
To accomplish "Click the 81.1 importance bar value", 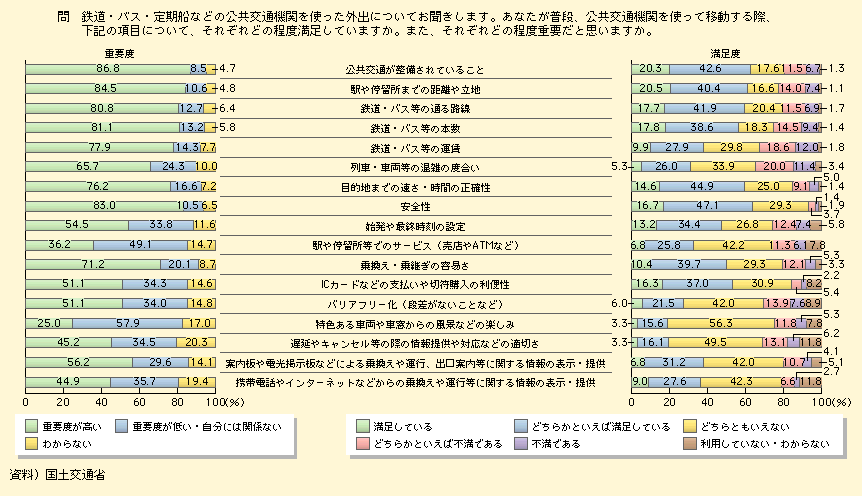I will coord(102,128).
